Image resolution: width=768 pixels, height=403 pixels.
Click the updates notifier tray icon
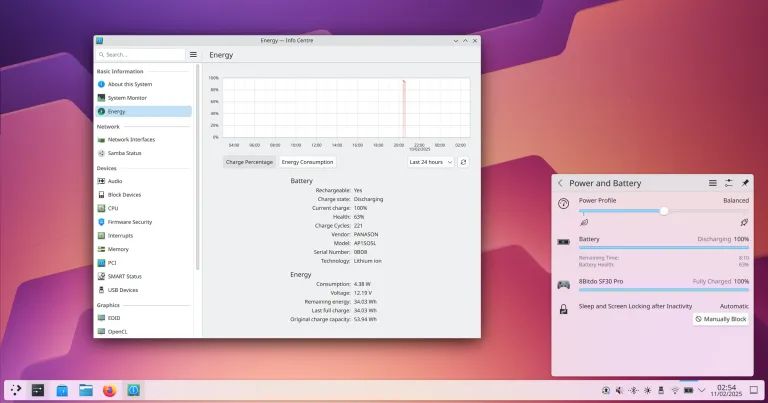(x=606, y=390)
